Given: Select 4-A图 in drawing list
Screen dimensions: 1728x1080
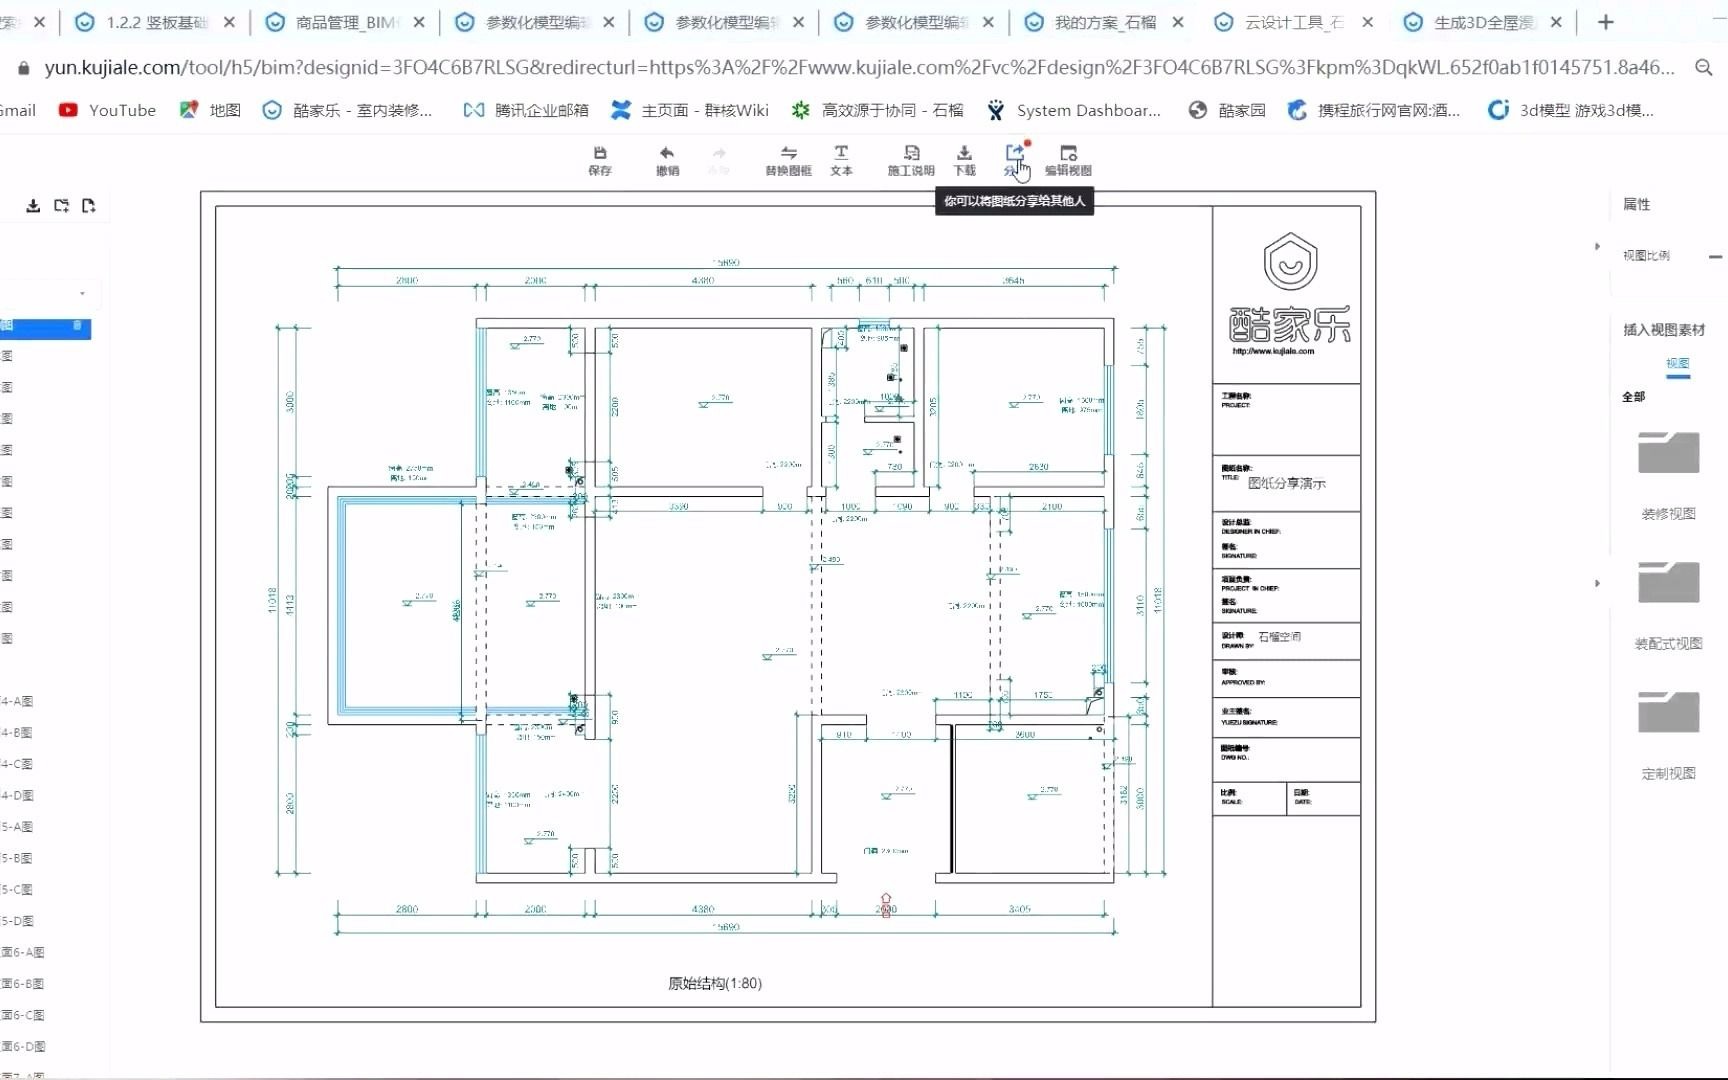Looking at the screenshot, I should tap(17, 701).
